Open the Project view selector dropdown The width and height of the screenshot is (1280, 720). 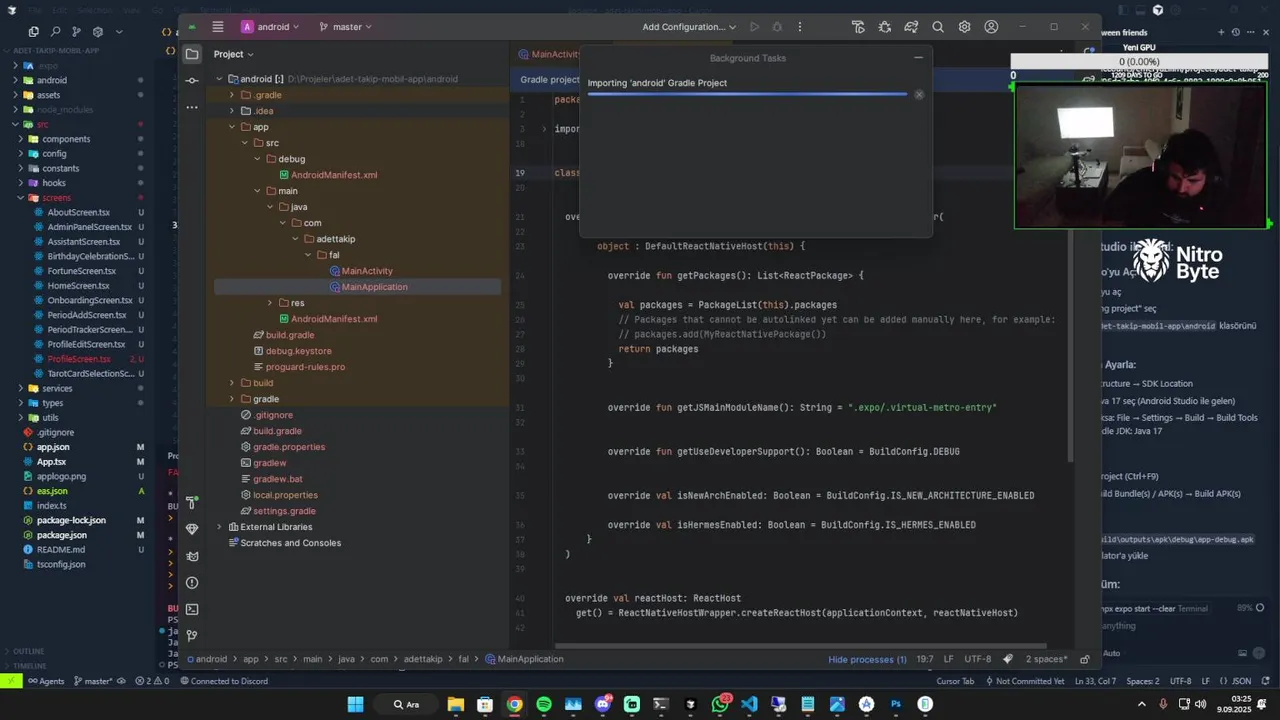pyautogui.click(x=234, y=54)
